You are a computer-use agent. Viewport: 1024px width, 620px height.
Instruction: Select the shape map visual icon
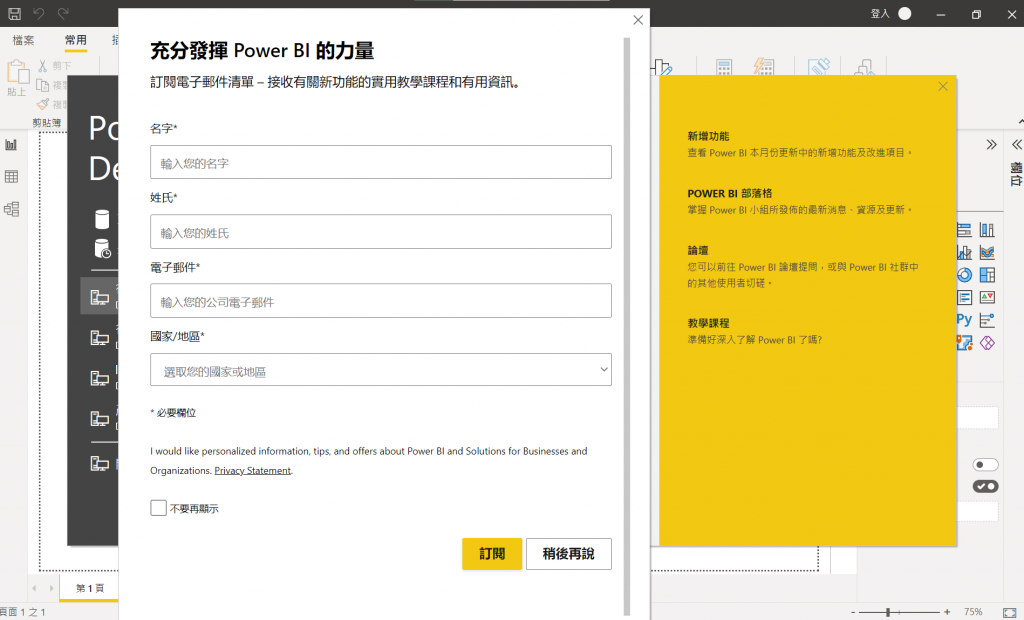[964, 342]
